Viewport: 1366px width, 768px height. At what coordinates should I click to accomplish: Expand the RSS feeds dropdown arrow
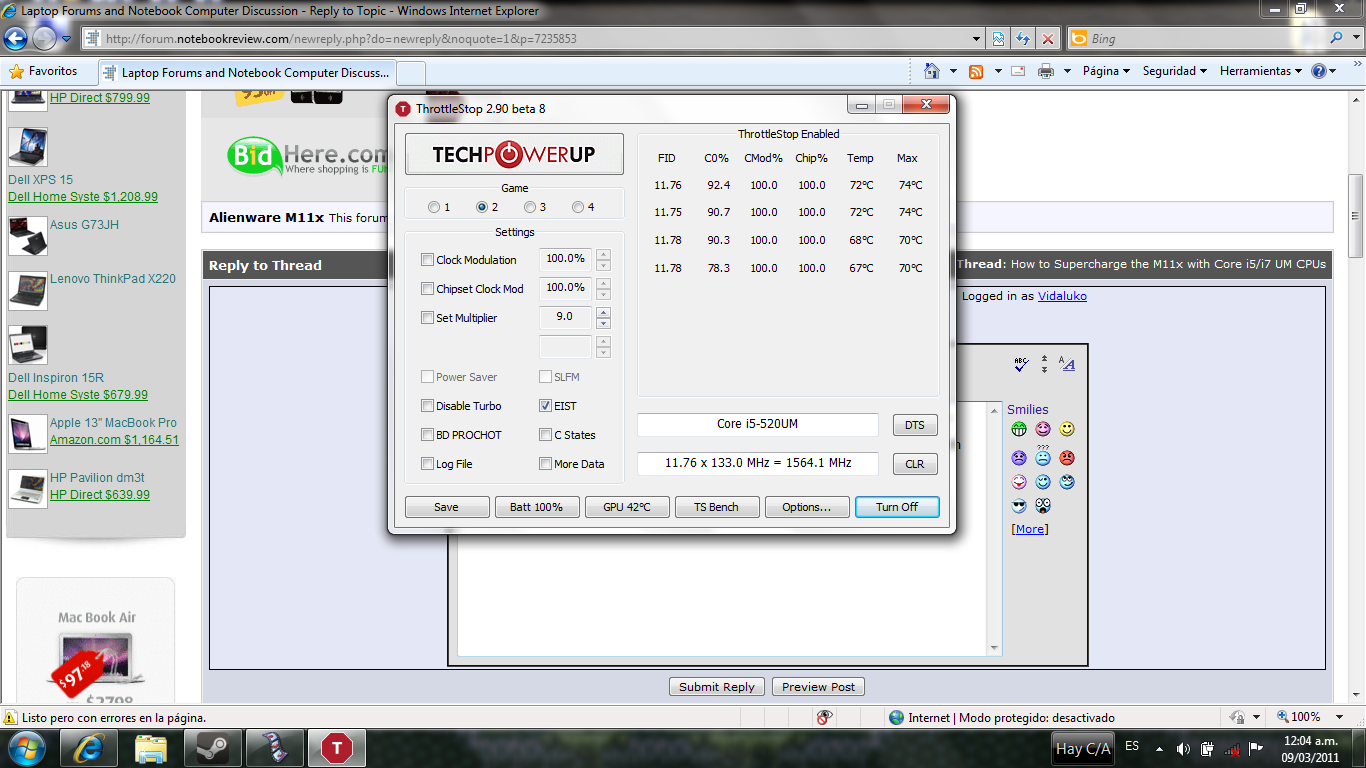pyautogui.click(x=996, y=71)
